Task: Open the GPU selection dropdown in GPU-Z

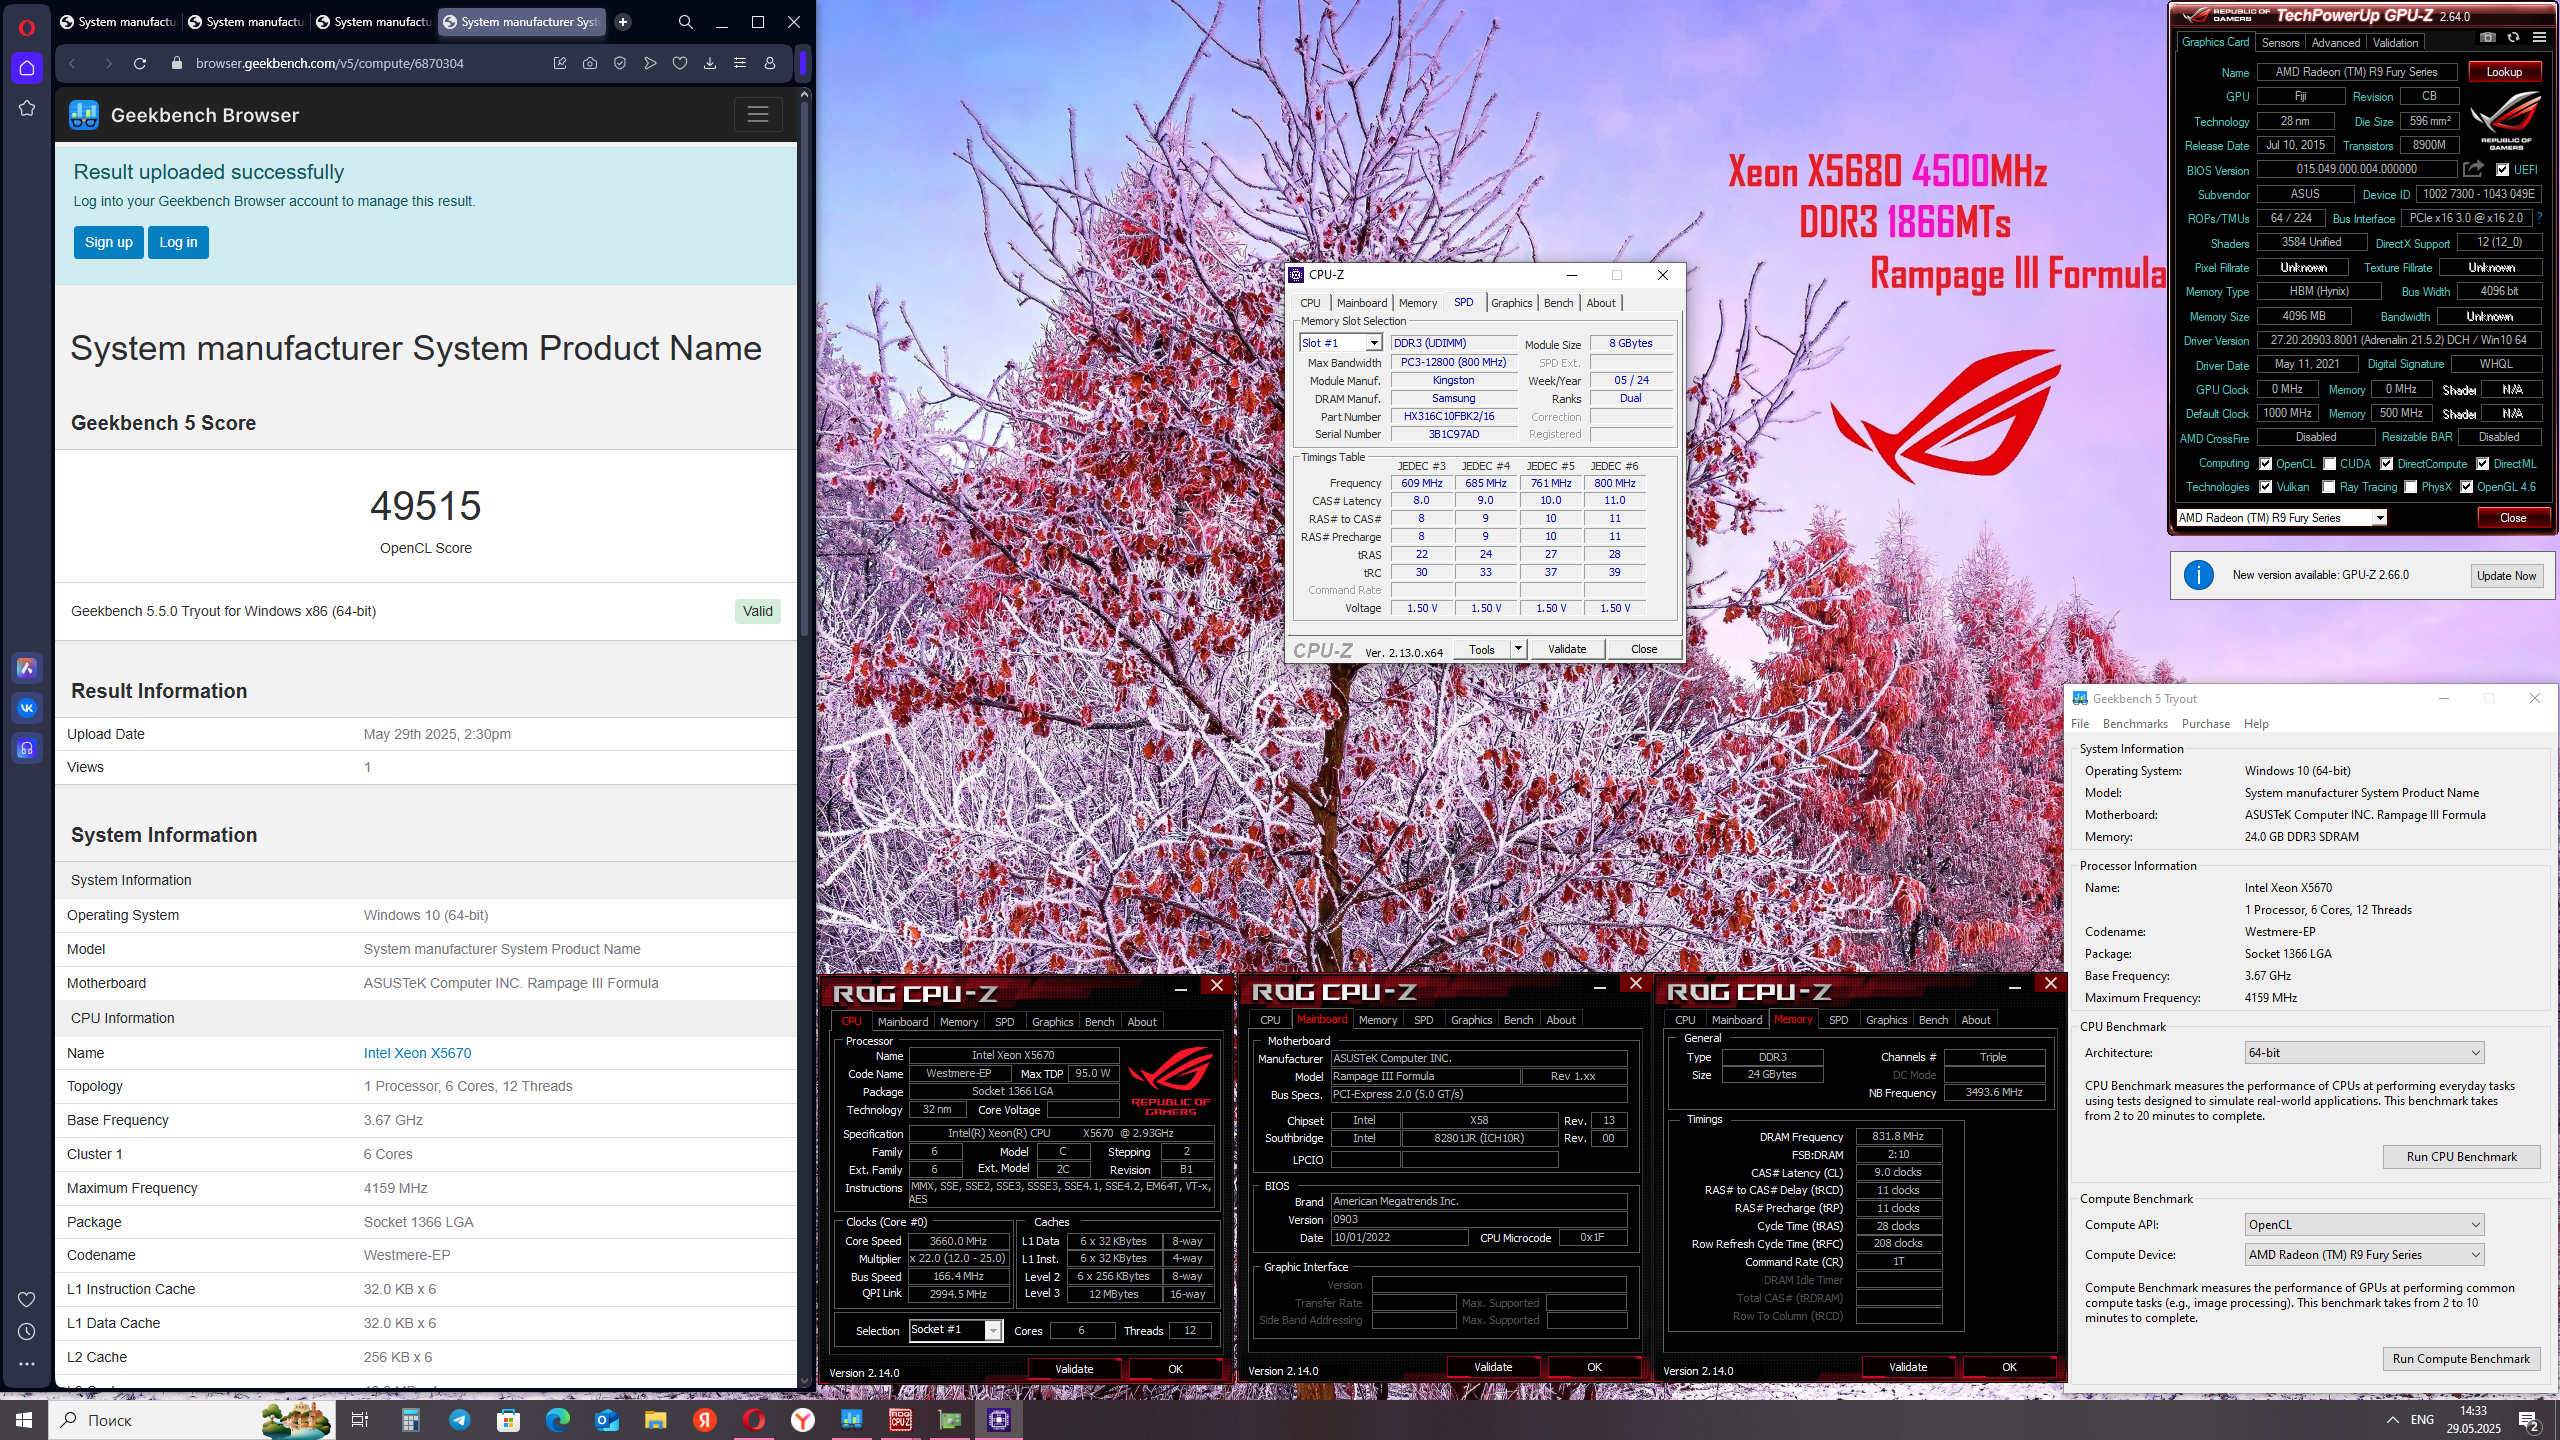Action: (2281, 518)
